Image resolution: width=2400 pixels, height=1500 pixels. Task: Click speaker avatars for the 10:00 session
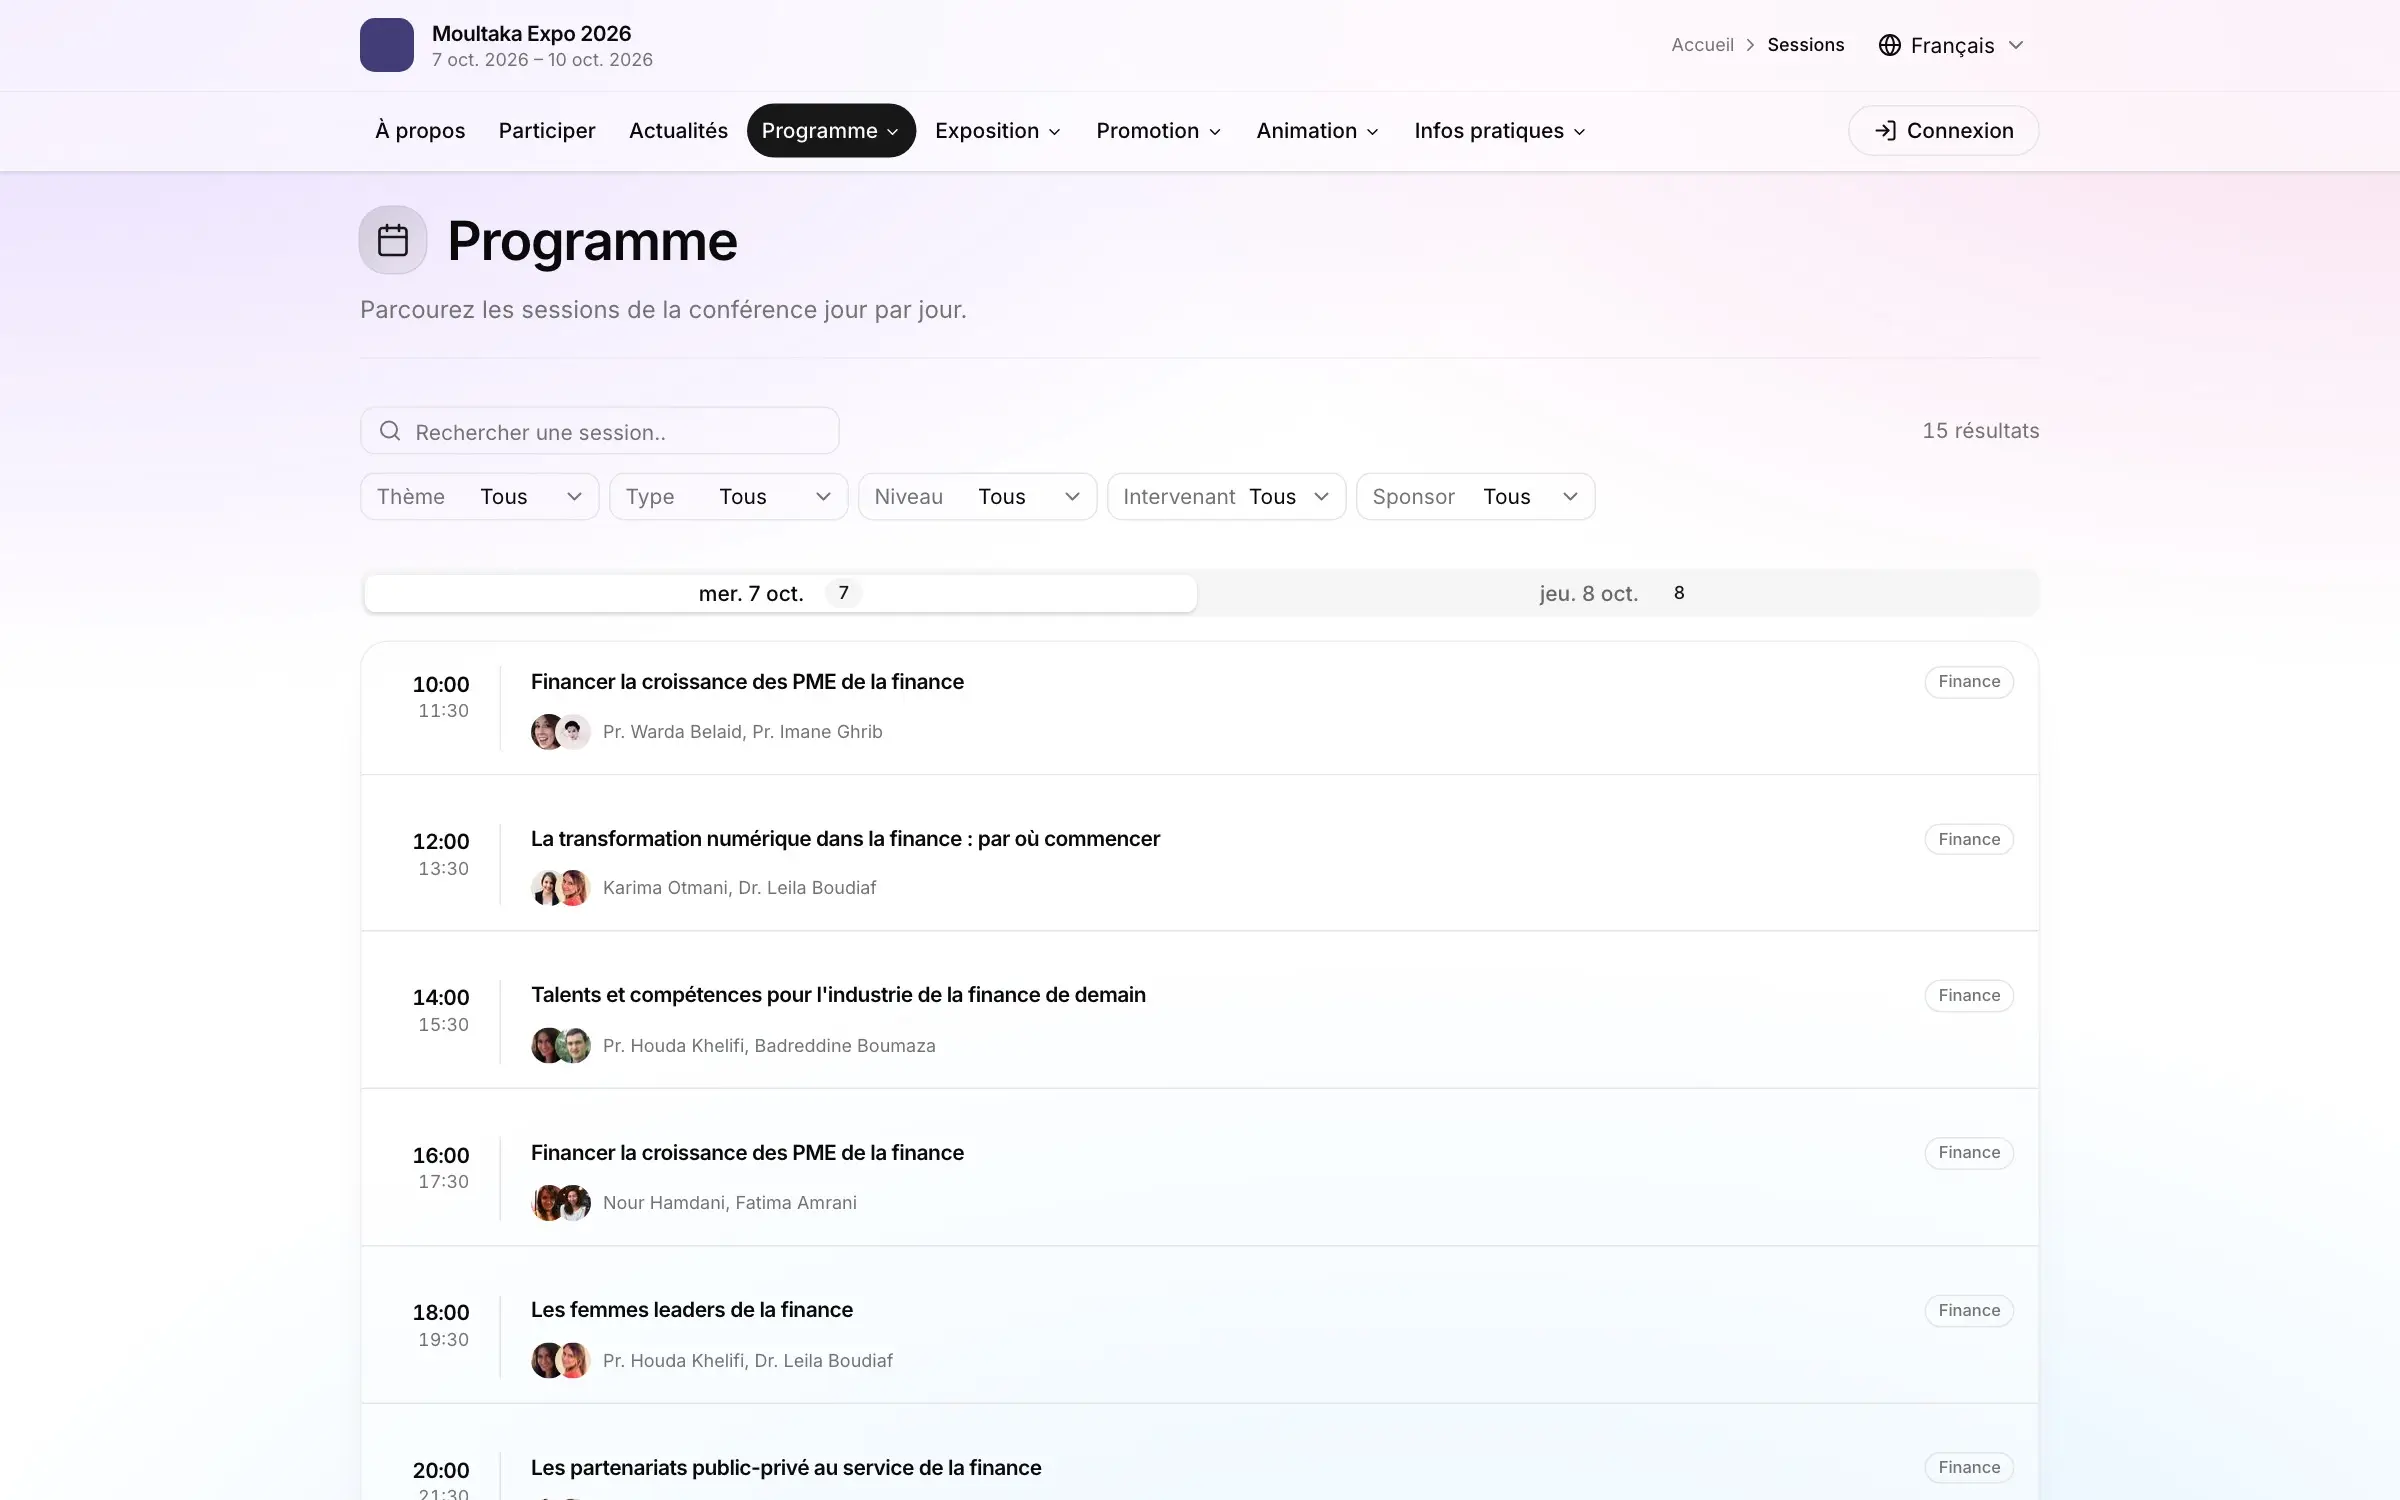coord(560,732)
